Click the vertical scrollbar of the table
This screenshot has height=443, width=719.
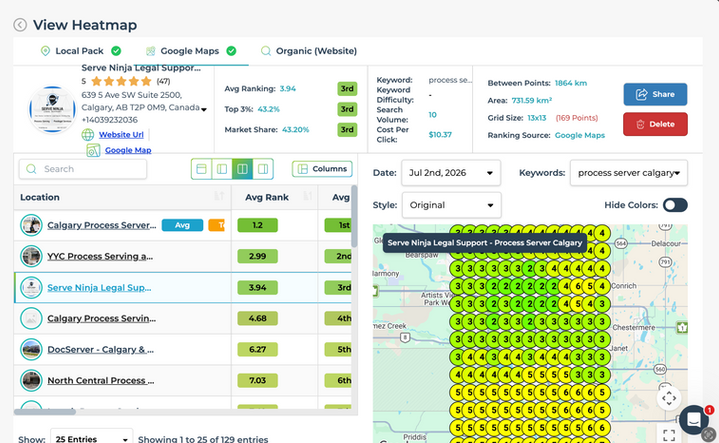(x=354, y=216)
